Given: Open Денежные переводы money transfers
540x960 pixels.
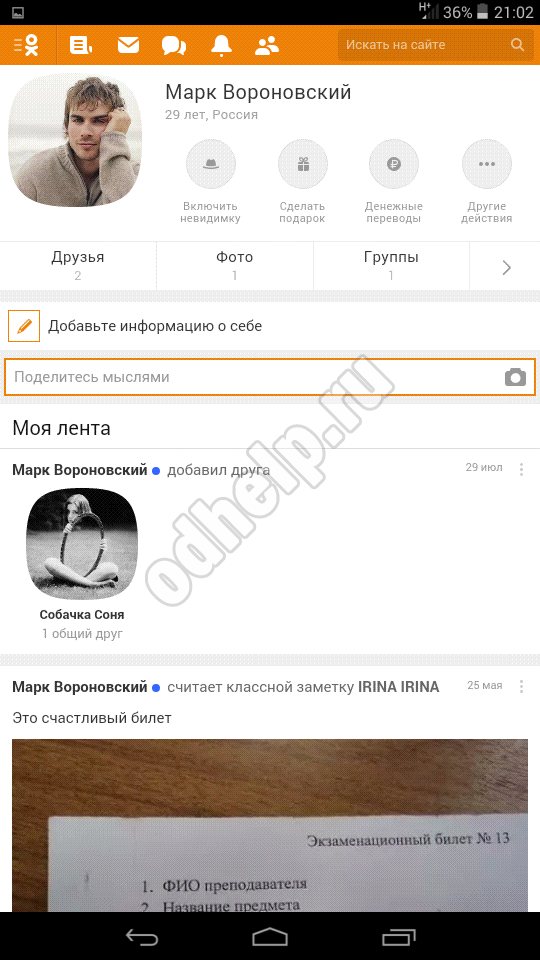Looking at the screenshot, I should [394, 182].
